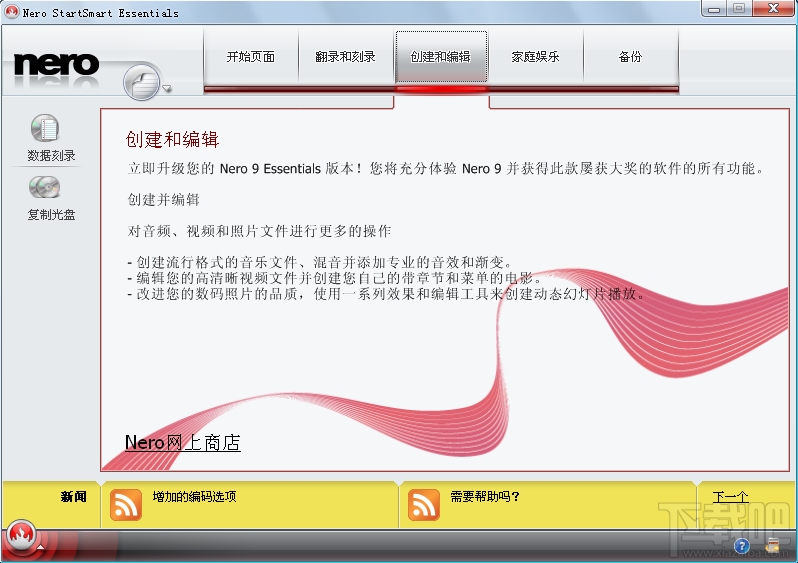Click the 创建和编辑 page heading
798x563 pixels.
click(172, 139)
